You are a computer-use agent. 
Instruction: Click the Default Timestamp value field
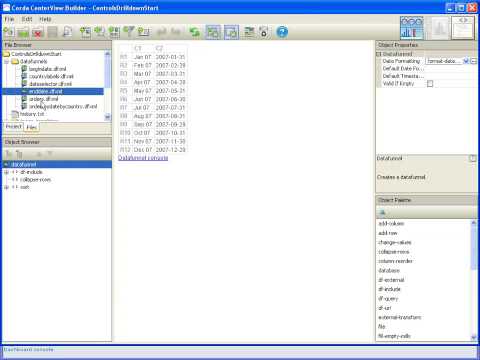451,76
